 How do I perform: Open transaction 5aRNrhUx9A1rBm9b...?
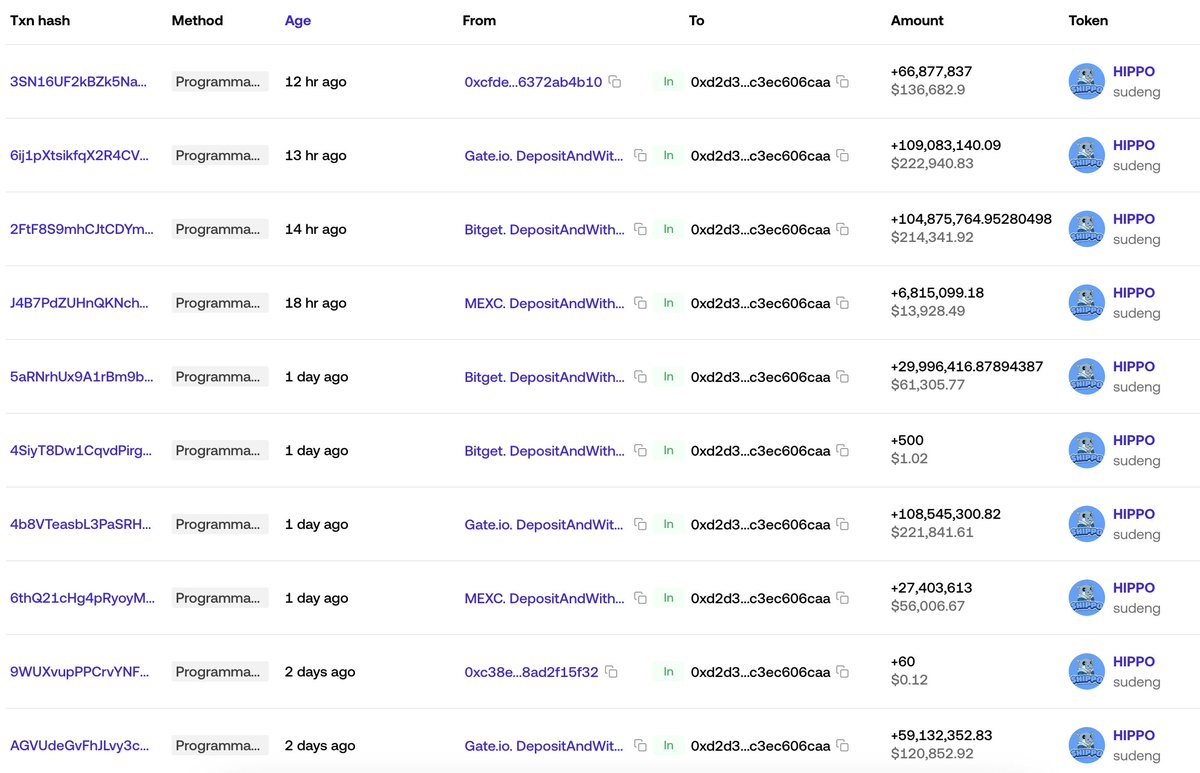pos(82,377)
